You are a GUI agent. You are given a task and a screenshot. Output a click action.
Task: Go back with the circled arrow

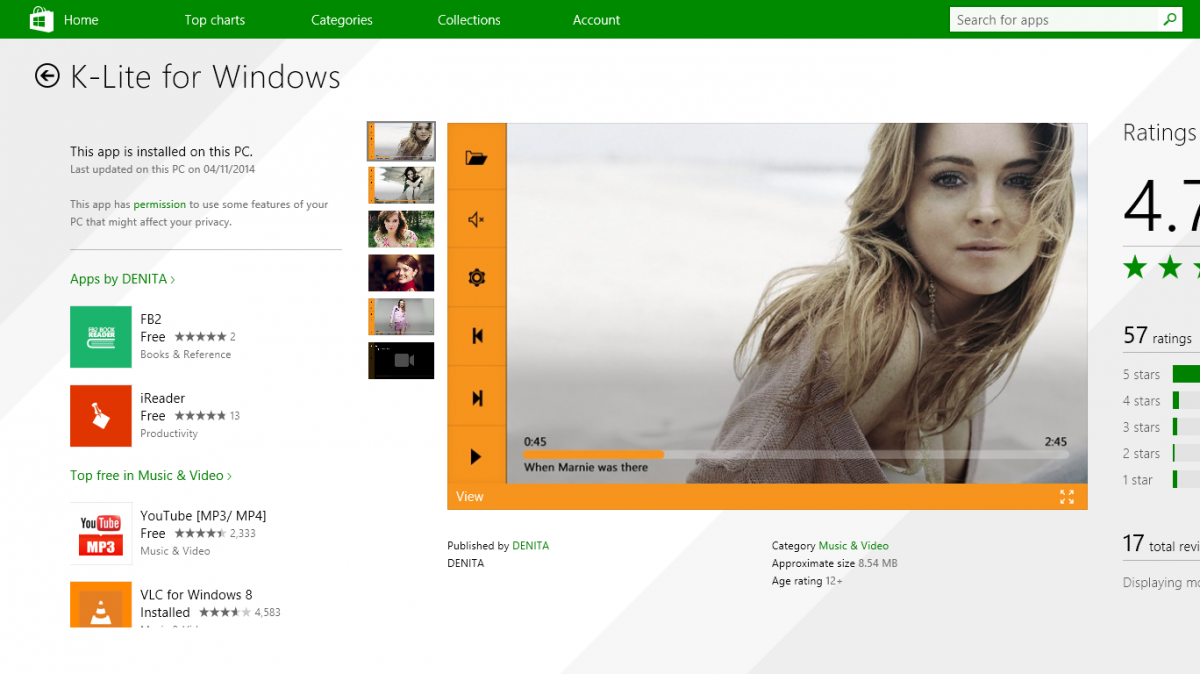point(47,76)
